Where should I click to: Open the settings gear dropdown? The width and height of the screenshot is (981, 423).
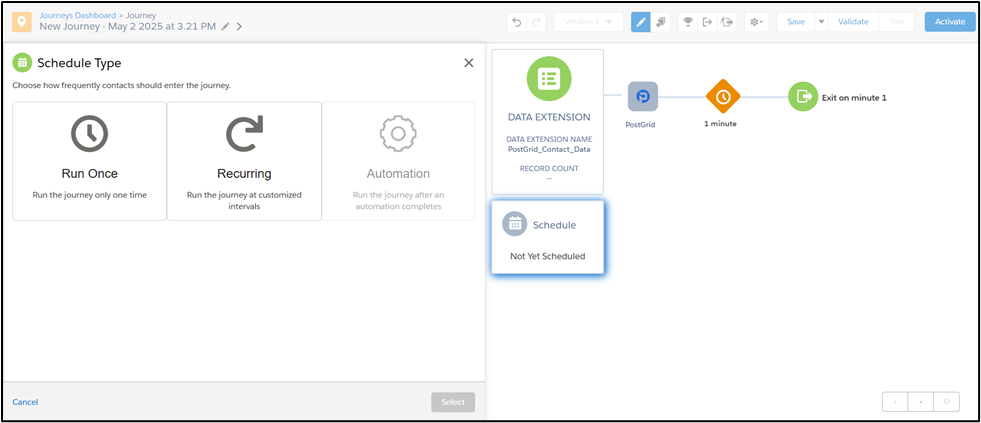756,22
